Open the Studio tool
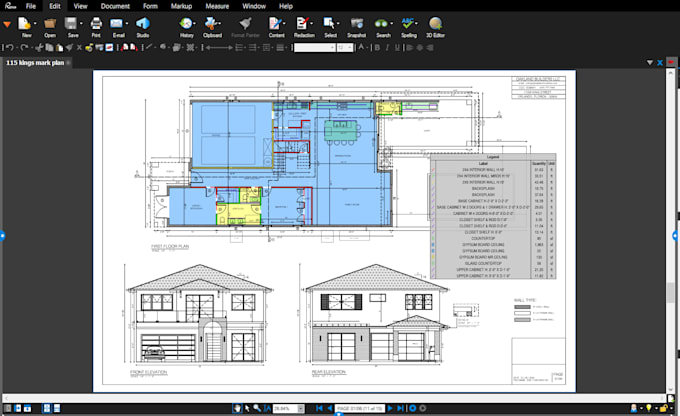This screenshot has height=416, width=680. point(143,23)
